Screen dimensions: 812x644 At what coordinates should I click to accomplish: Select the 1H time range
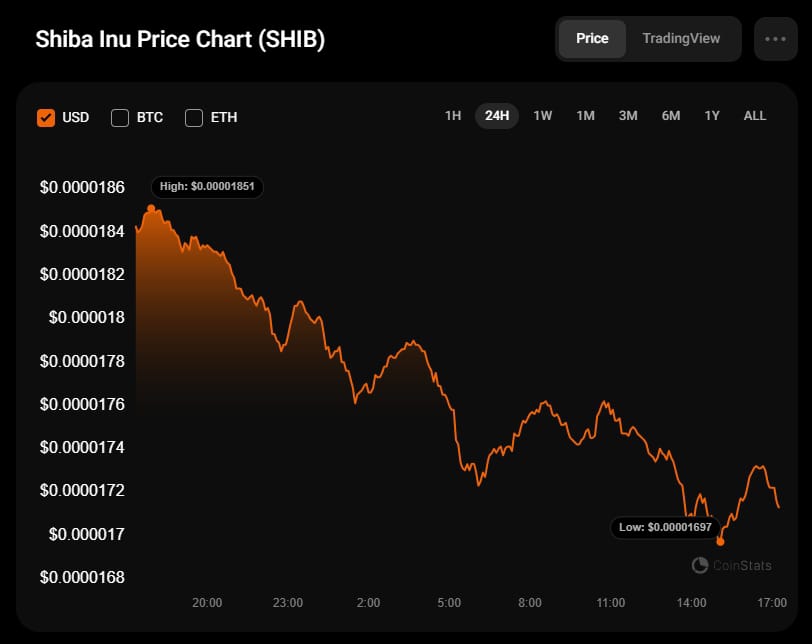click(453, 116)
